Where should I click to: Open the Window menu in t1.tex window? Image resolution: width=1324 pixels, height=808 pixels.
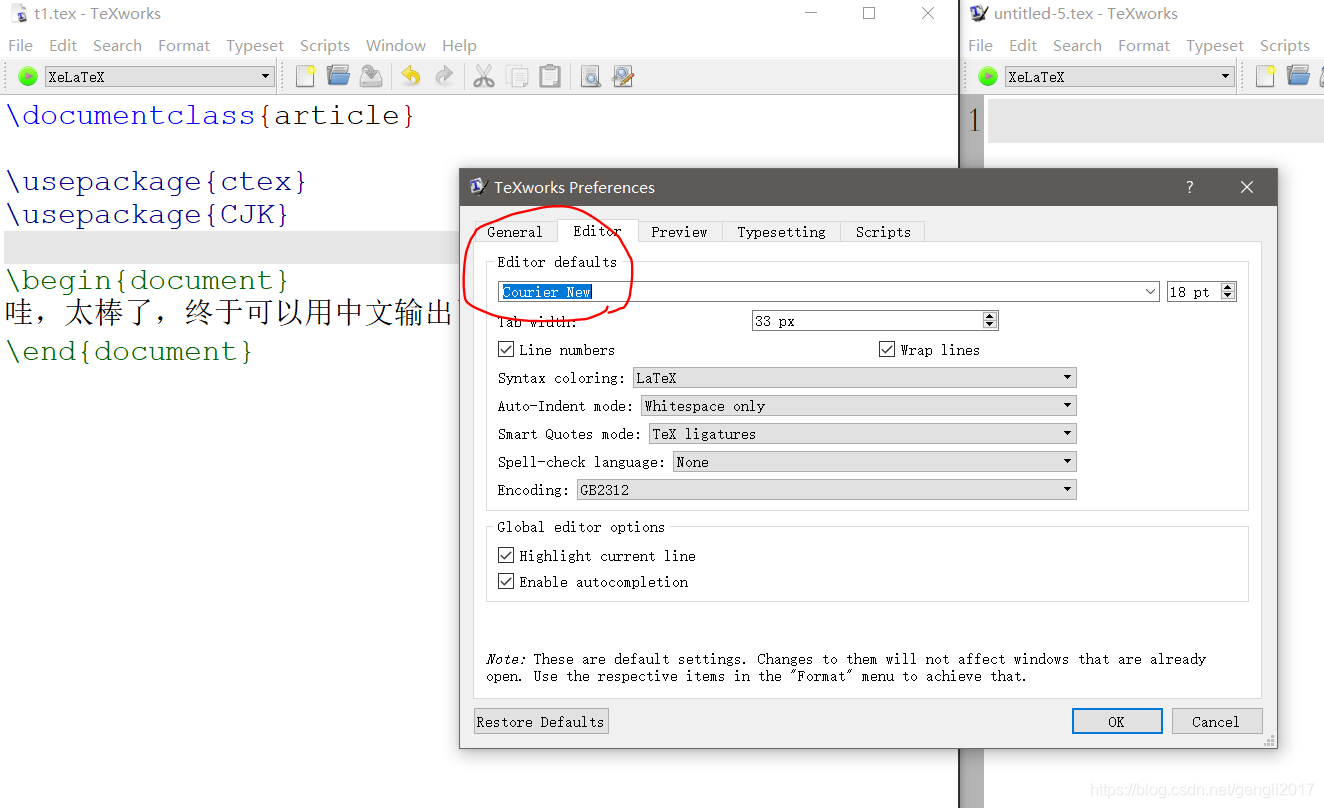click(396, 45)
